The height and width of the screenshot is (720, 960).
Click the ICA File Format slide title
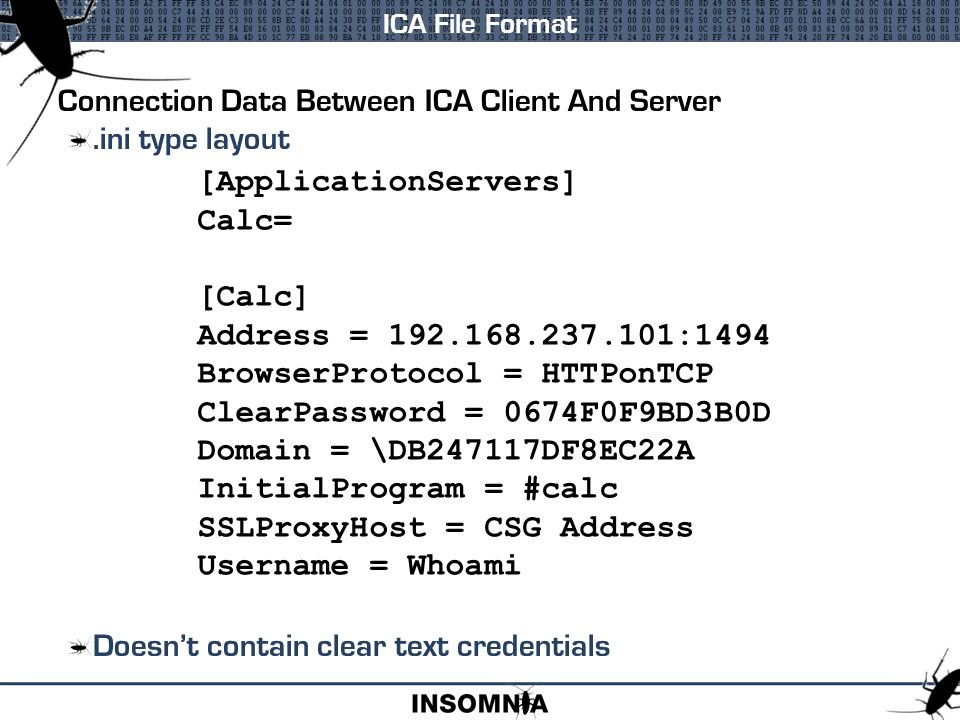pyautogui.click(x=479, y=24)
